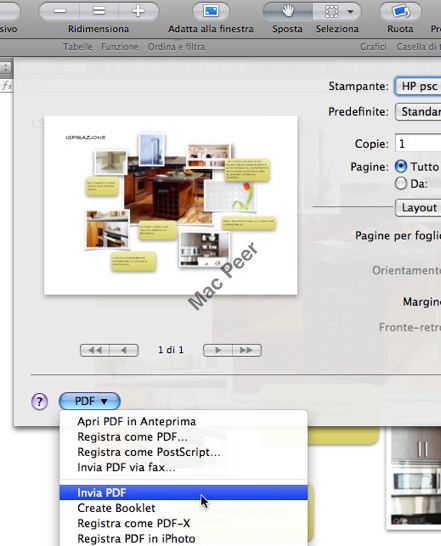441x546 pixels.
Task: Open the Seleziona tool dropdown arrow
Action: click(351, 11)
